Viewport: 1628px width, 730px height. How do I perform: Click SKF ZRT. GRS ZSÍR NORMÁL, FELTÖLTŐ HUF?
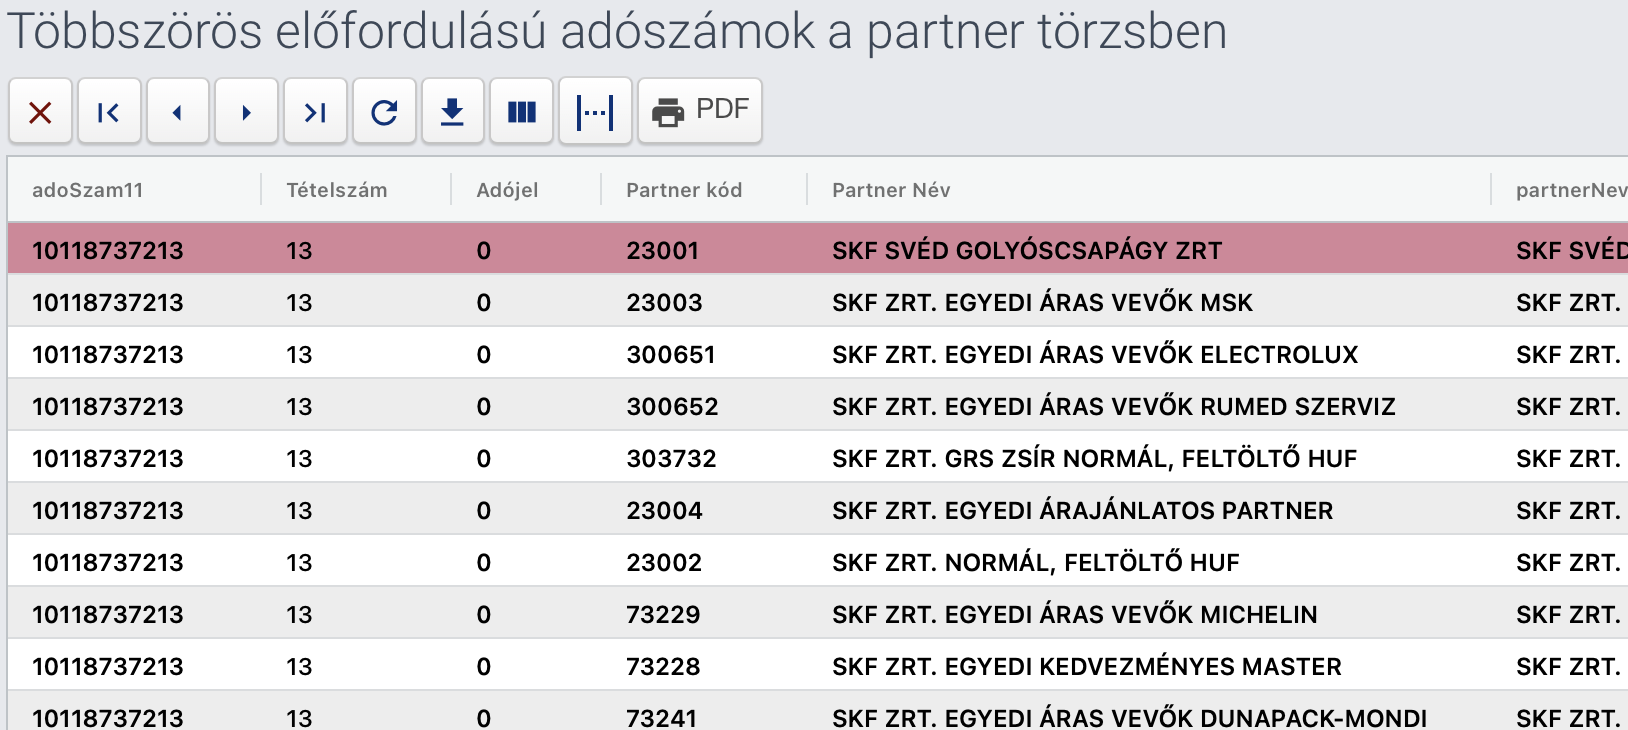click(x=1094, y=458)
